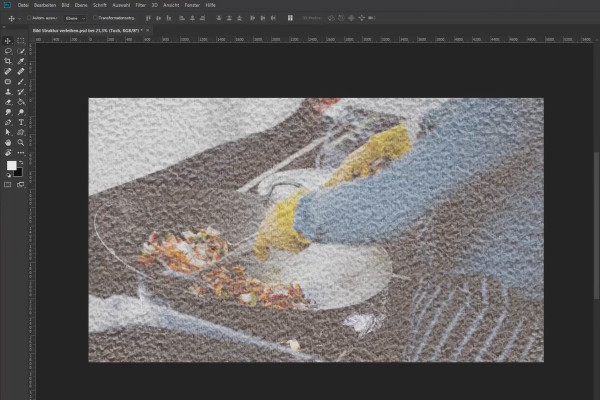Click the 3D orbit icon in options bar
Image resolution: width=600 pixels, height=400 pixels.
coord(331,18)
